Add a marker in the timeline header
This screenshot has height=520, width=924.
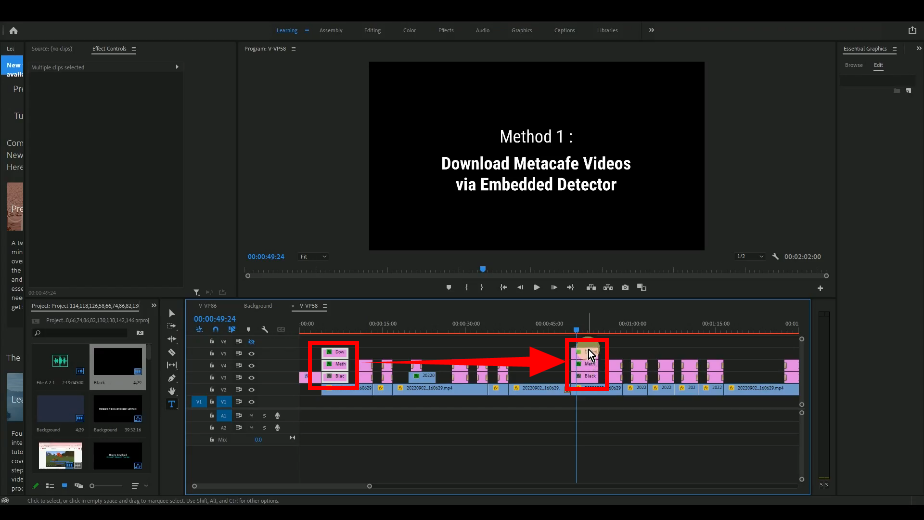(x=248, y=330)
